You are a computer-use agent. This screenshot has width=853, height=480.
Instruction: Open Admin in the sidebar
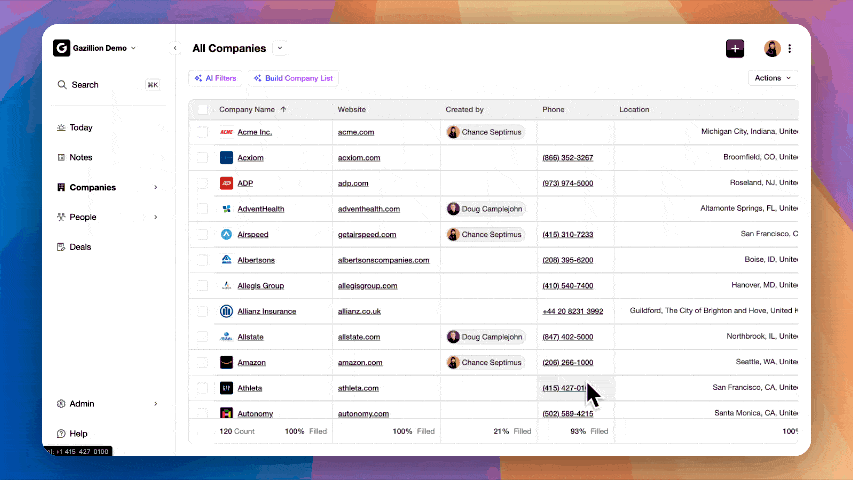coord(82,404)
